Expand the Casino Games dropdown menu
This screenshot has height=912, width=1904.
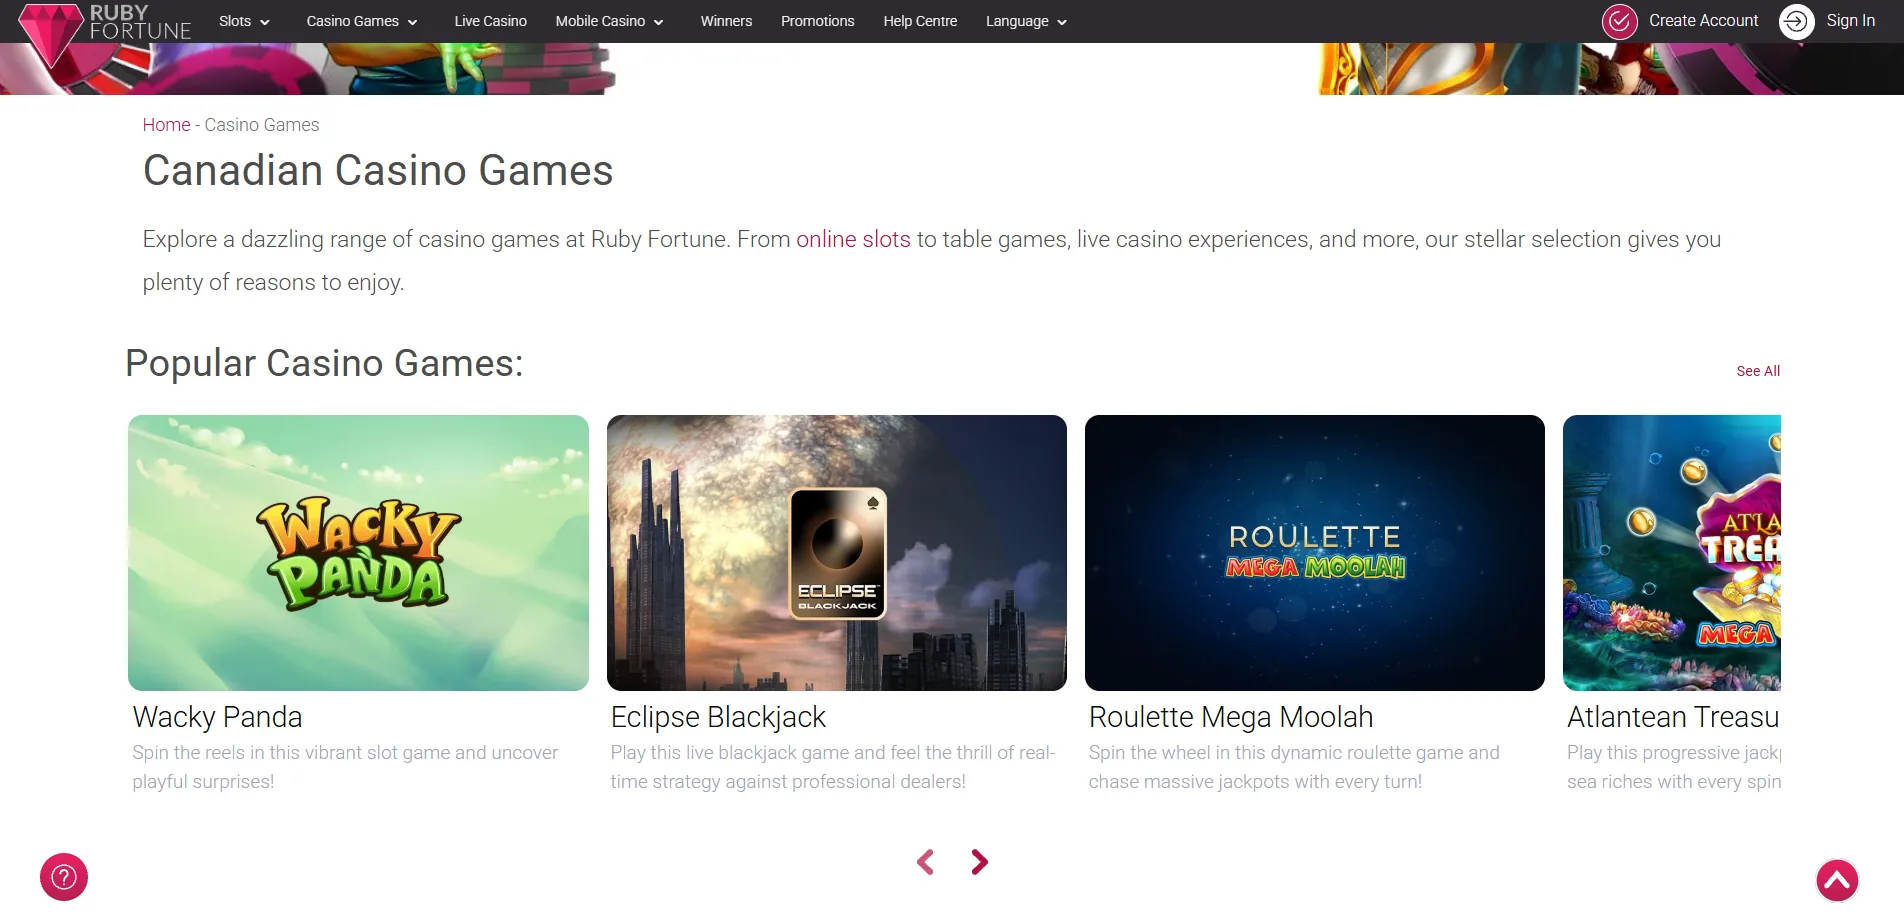tap(362, 21)
